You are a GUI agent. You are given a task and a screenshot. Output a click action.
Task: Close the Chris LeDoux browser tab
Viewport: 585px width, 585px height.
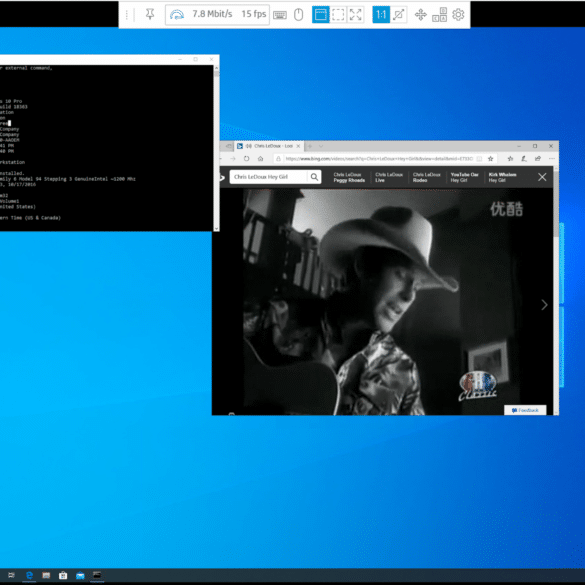[x=298, y=146]
